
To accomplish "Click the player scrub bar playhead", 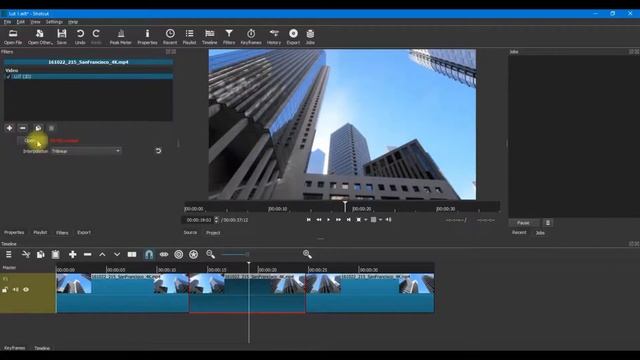I will (x=345, y=206).
